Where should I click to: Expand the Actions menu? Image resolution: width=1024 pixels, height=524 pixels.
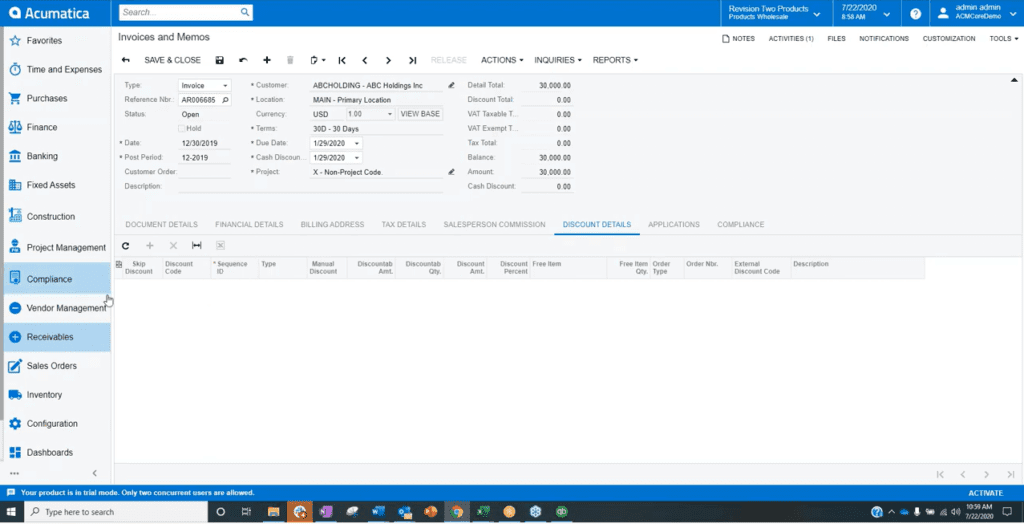click(x=502, y=60)
